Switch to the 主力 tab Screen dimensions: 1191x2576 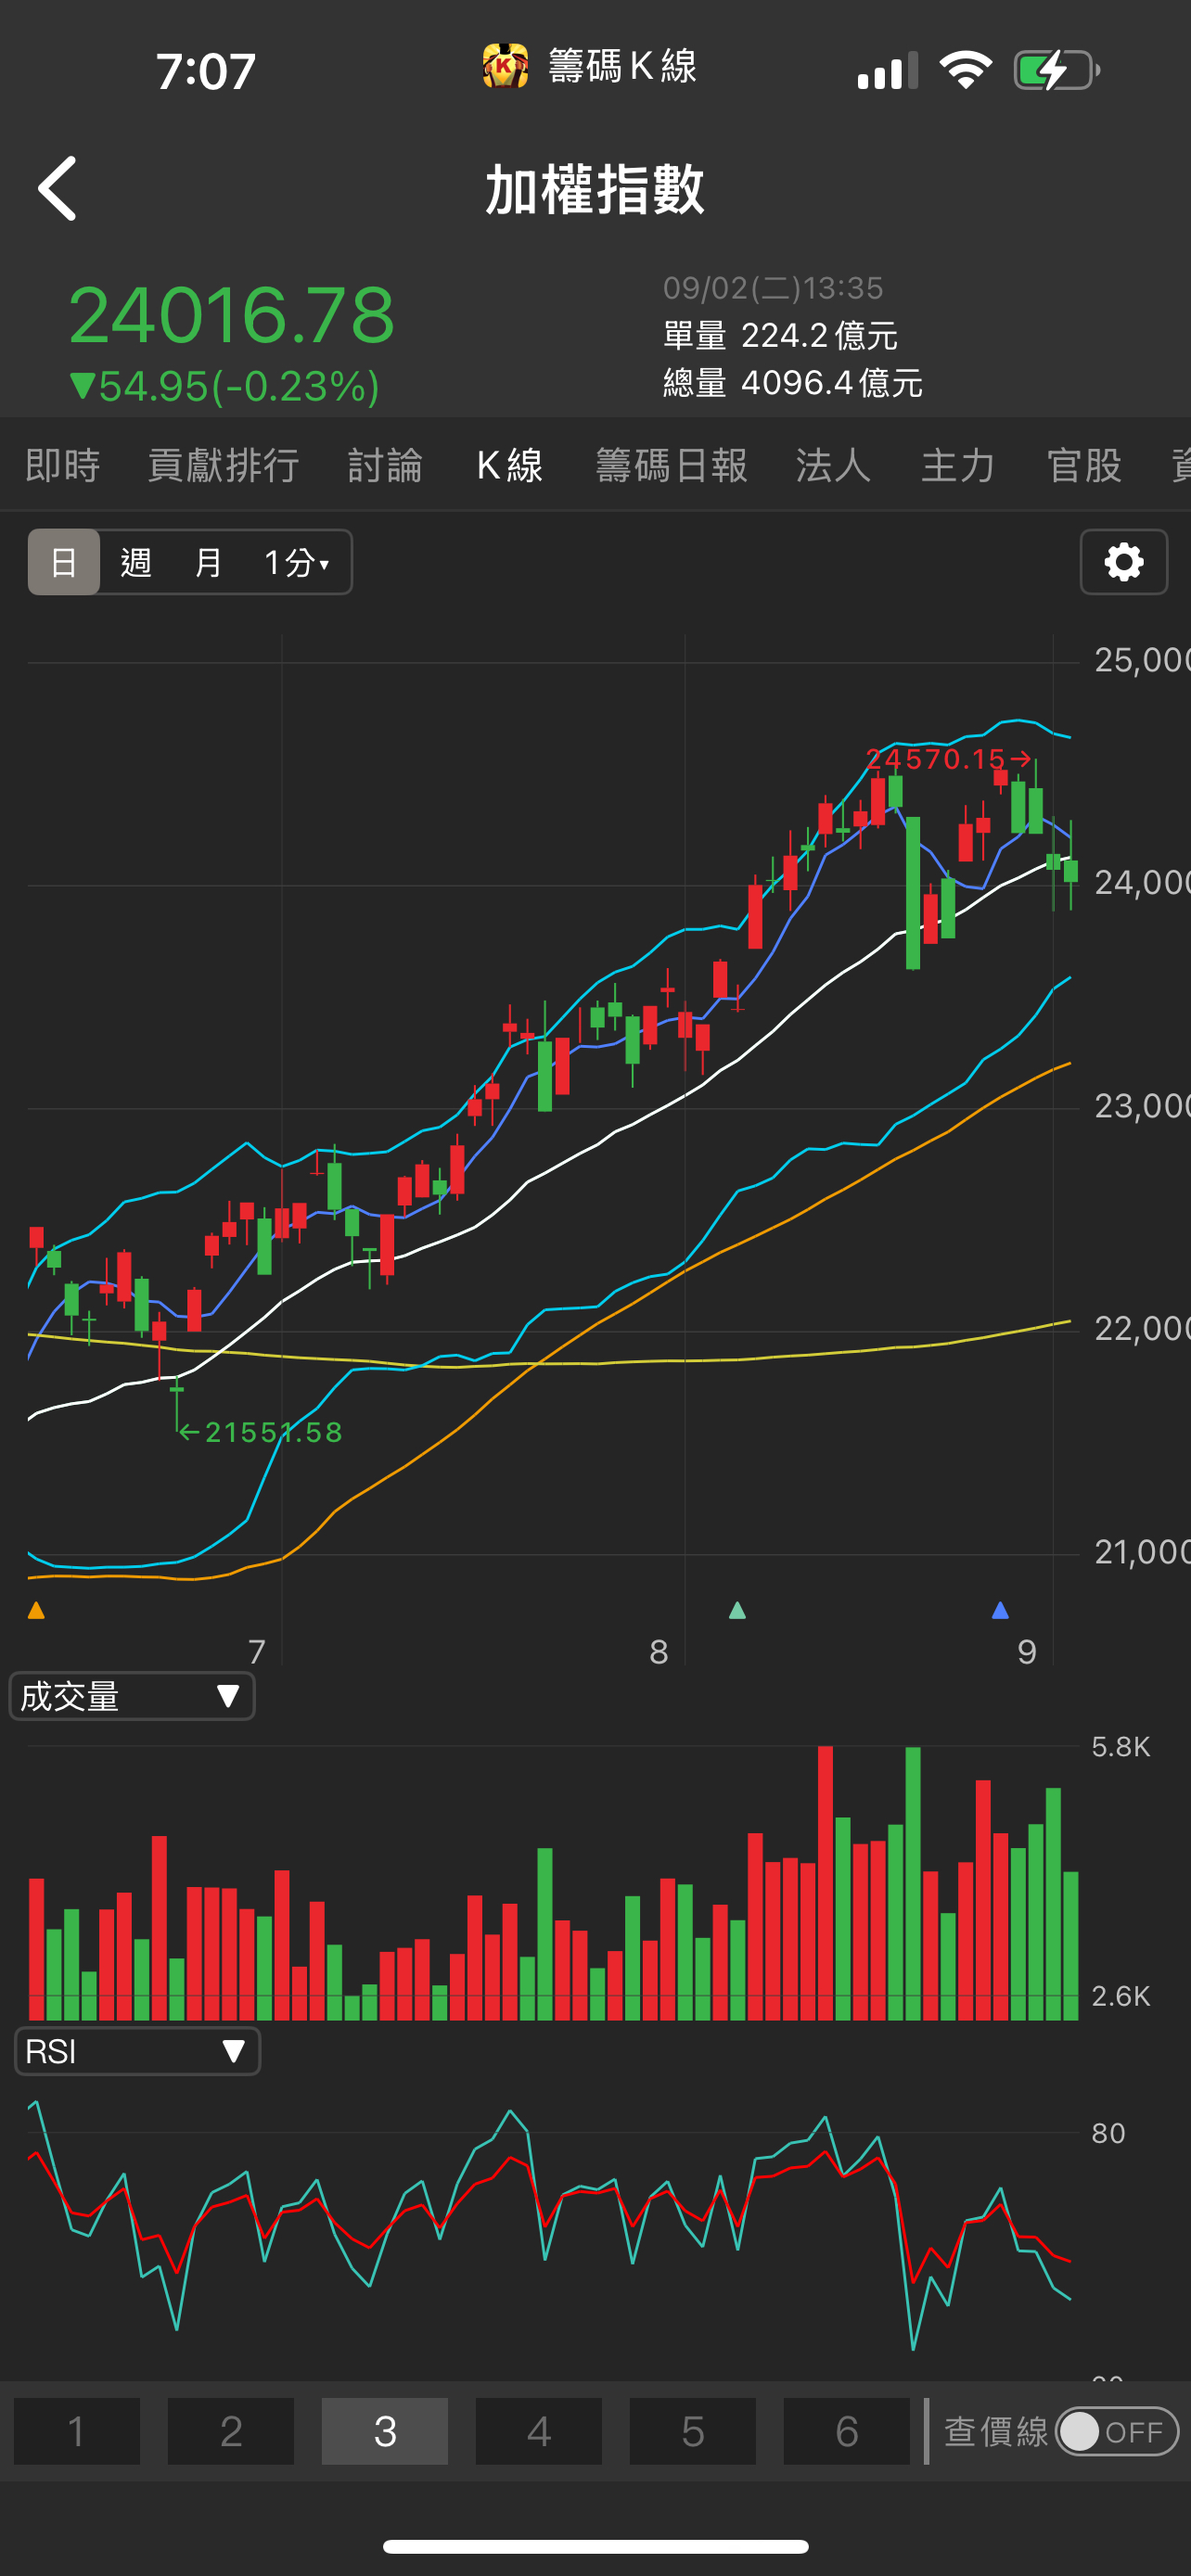coord(958,465)
